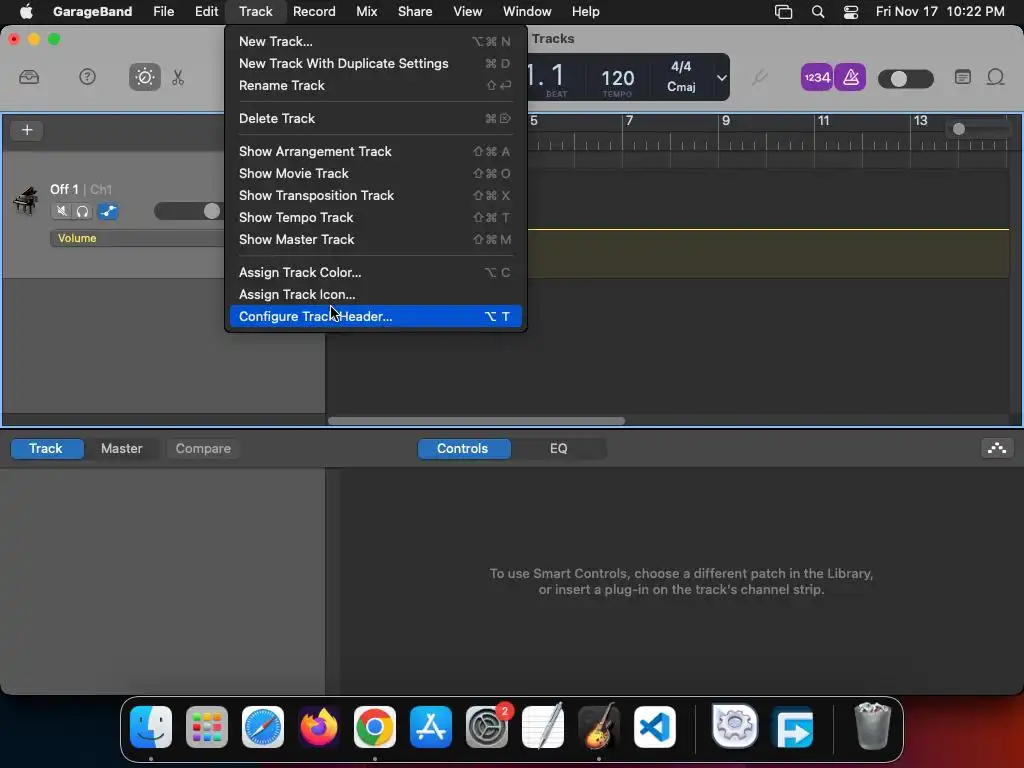Open the Volume automation parameter dropdown
Screen dimensions: 1024x768
pyautogui.click(x=137, y=238)
